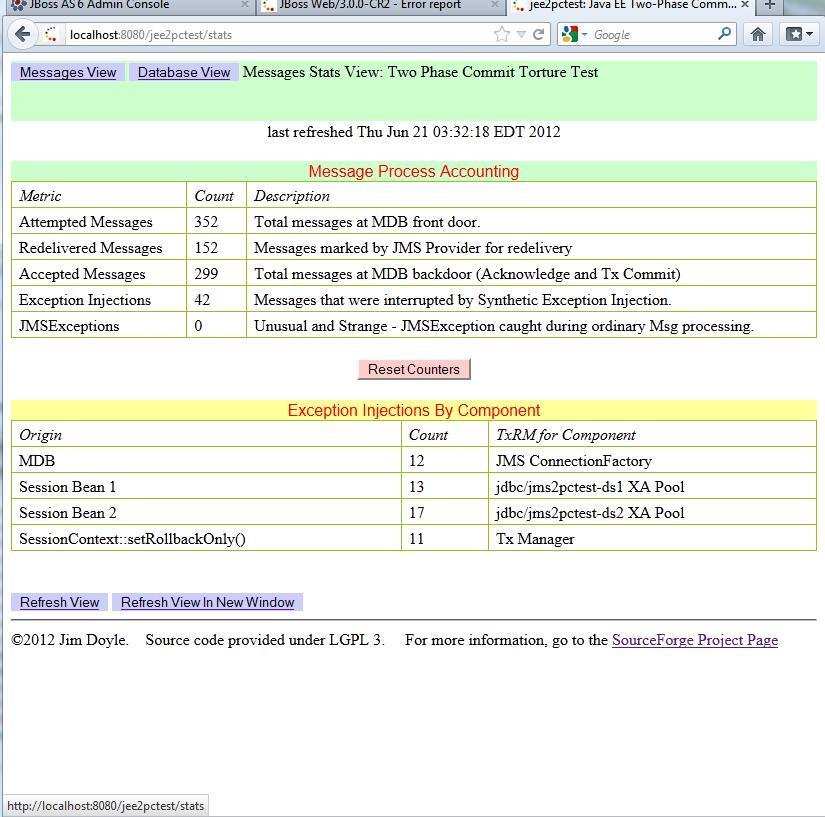Go to the Database View
Screen dimensions: 825x817
[x=183, y=72]
